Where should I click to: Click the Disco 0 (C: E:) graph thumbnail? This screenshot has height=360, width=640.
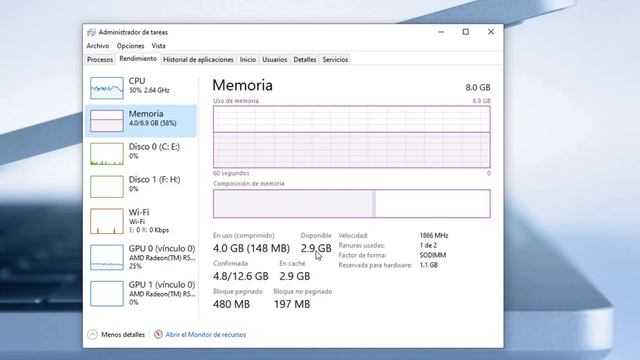pyautogui.click(x=107, y=154)
